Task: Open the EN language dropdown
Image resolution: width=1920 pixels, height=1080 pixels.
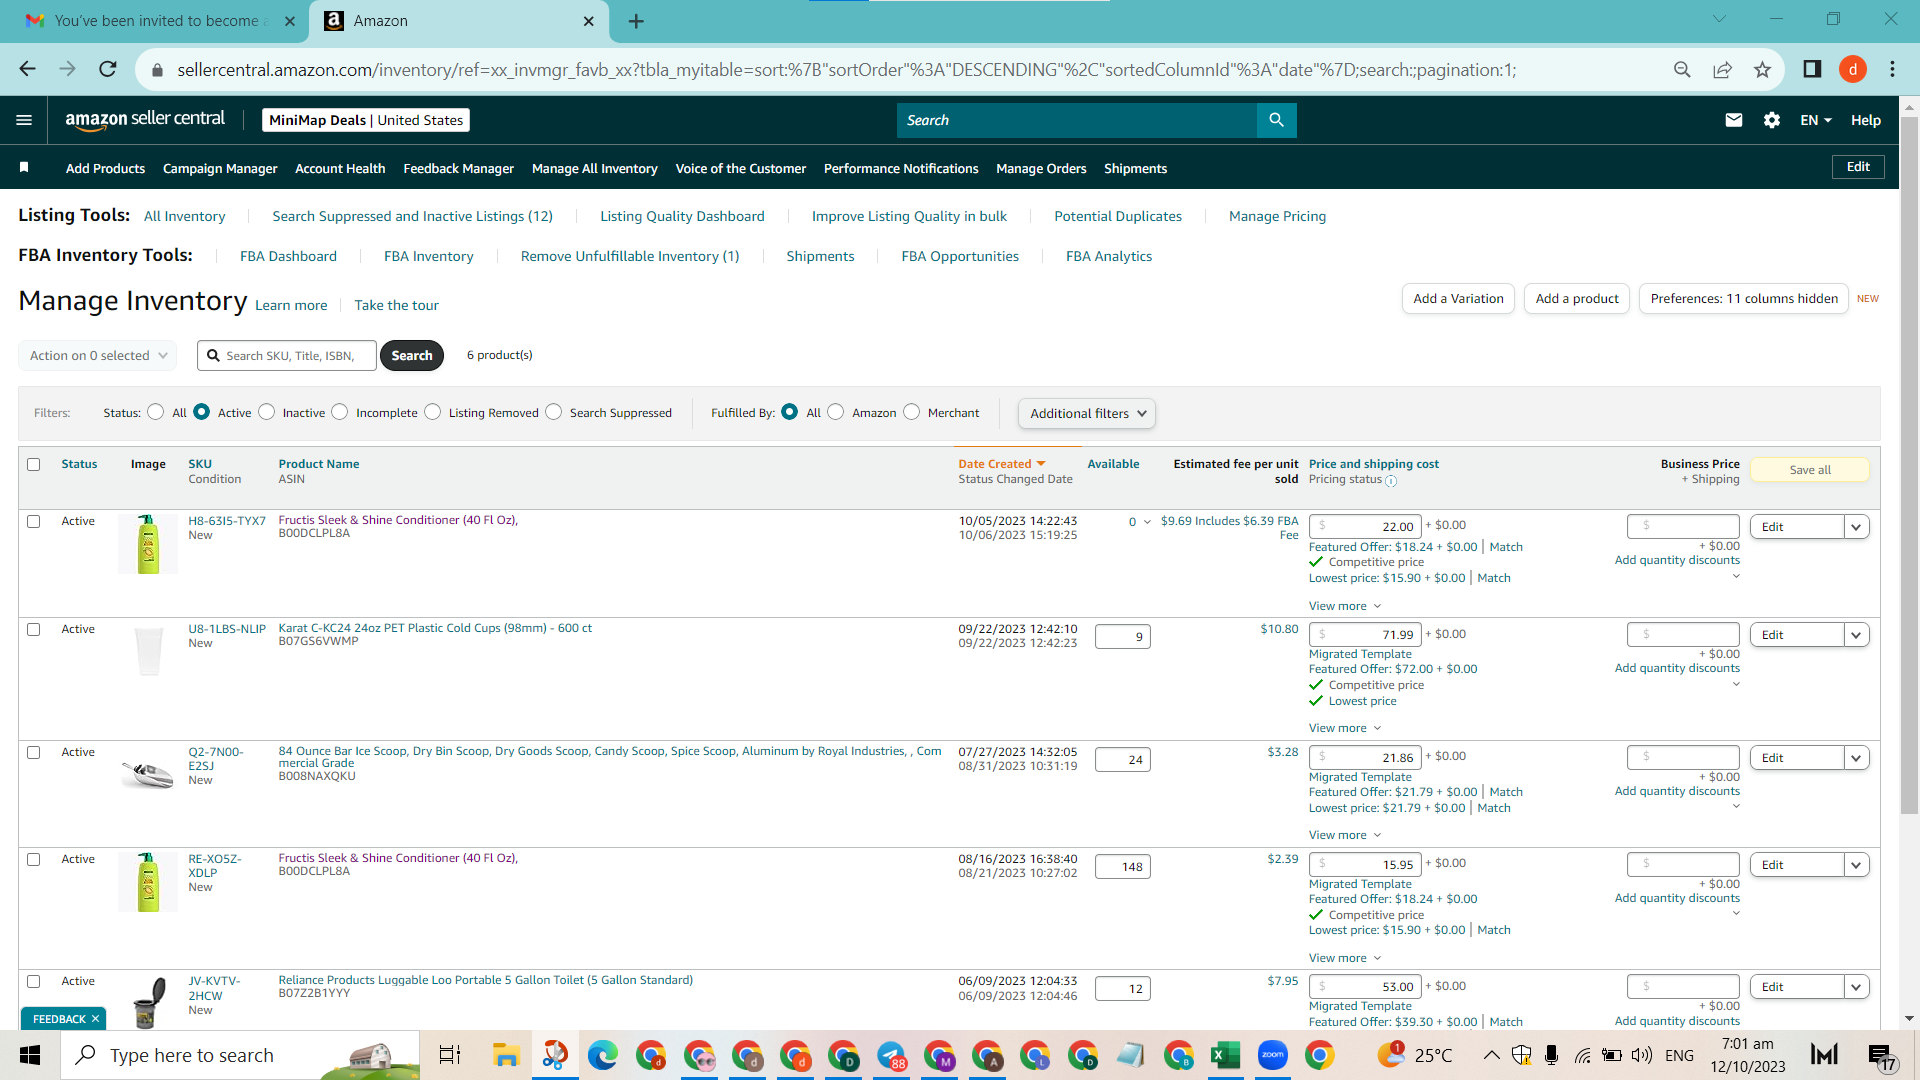Action: 1816,120
